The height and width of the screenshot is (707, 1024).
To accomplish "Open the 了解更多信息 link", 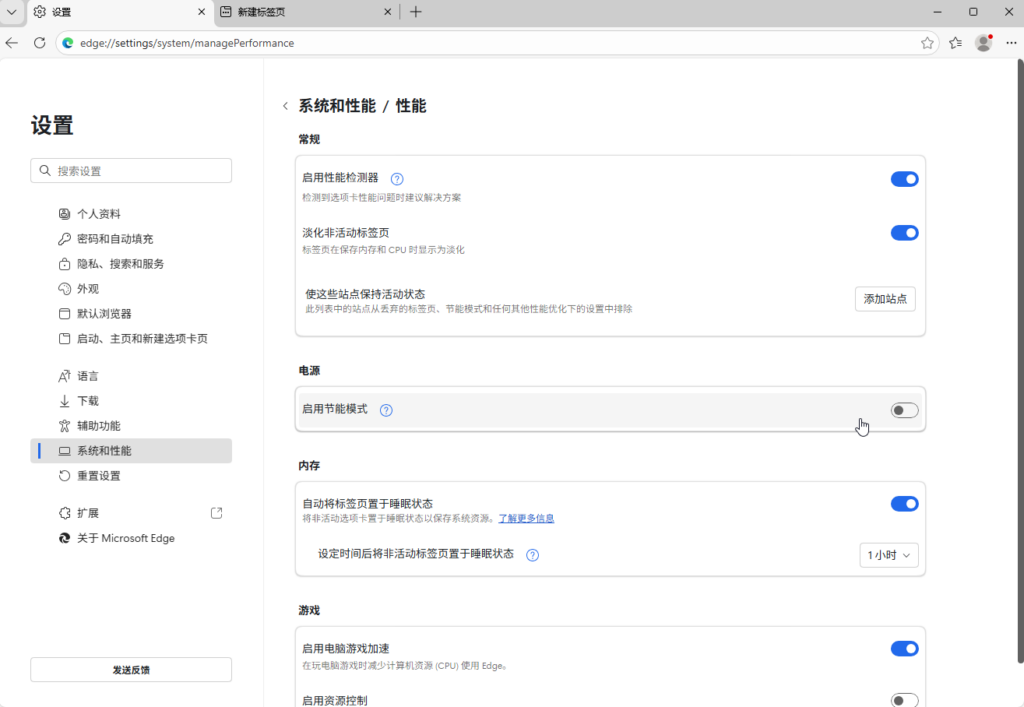I will click(x=526, y=519).
